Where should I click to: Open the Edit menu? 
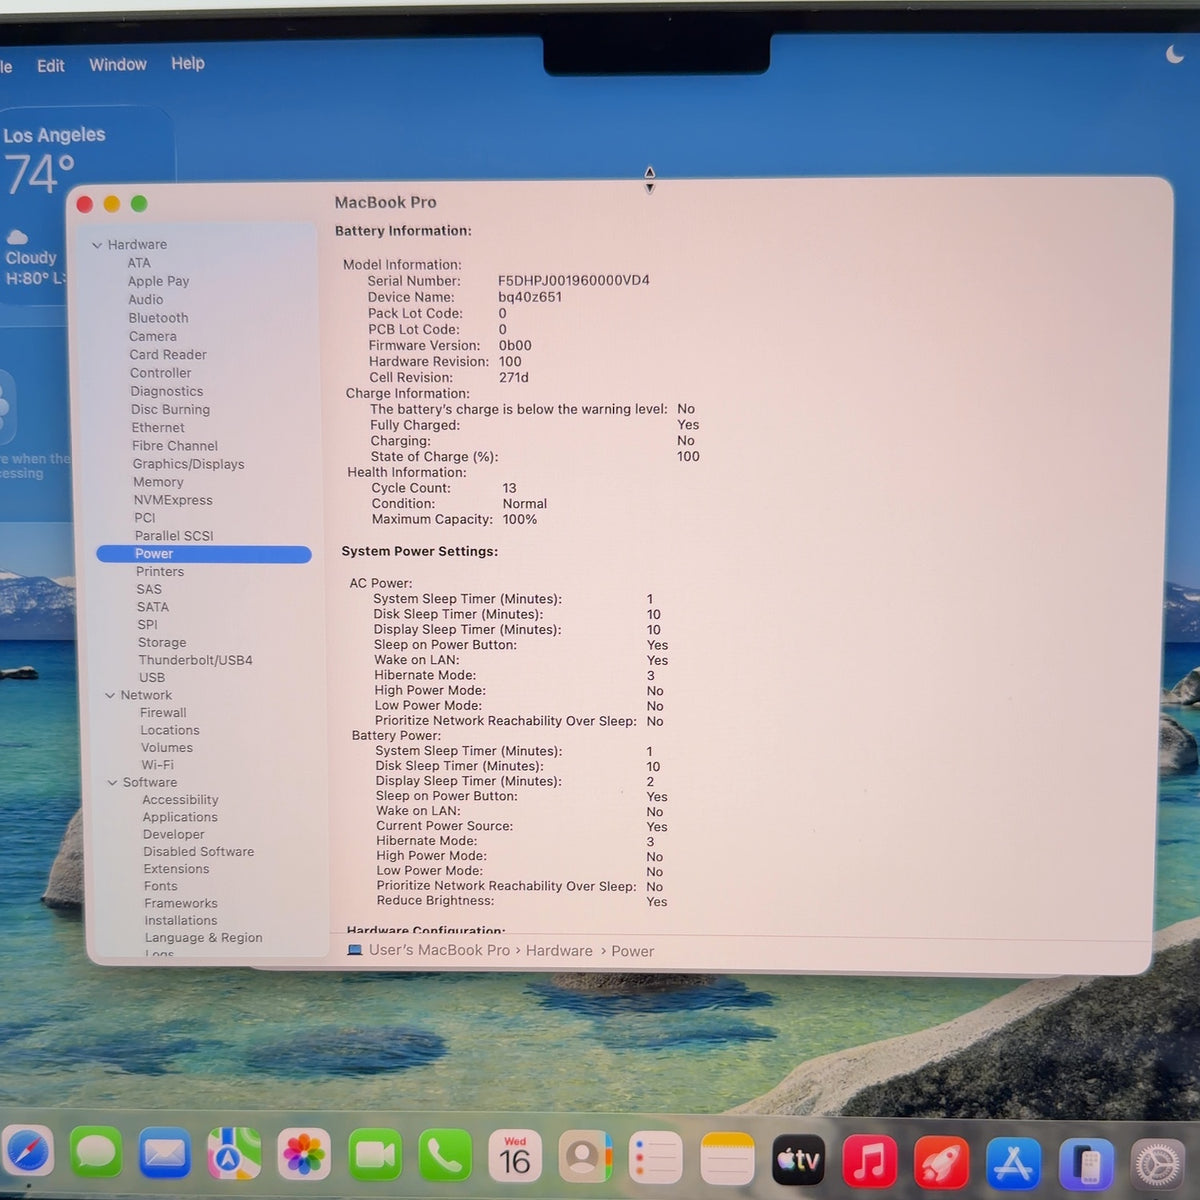pyautogui.click(x=50, y=66)
